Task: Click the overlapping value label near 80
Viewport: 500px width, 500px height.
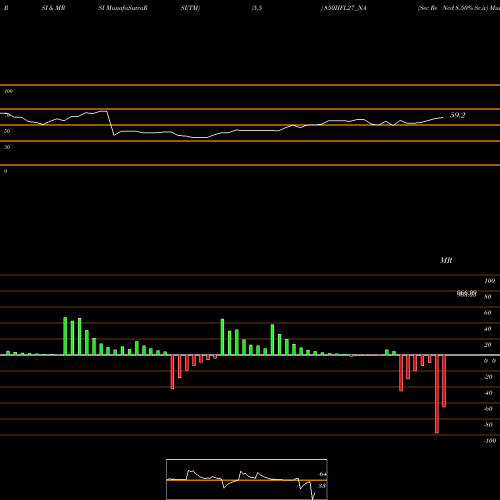Action: tap(466, 294)
